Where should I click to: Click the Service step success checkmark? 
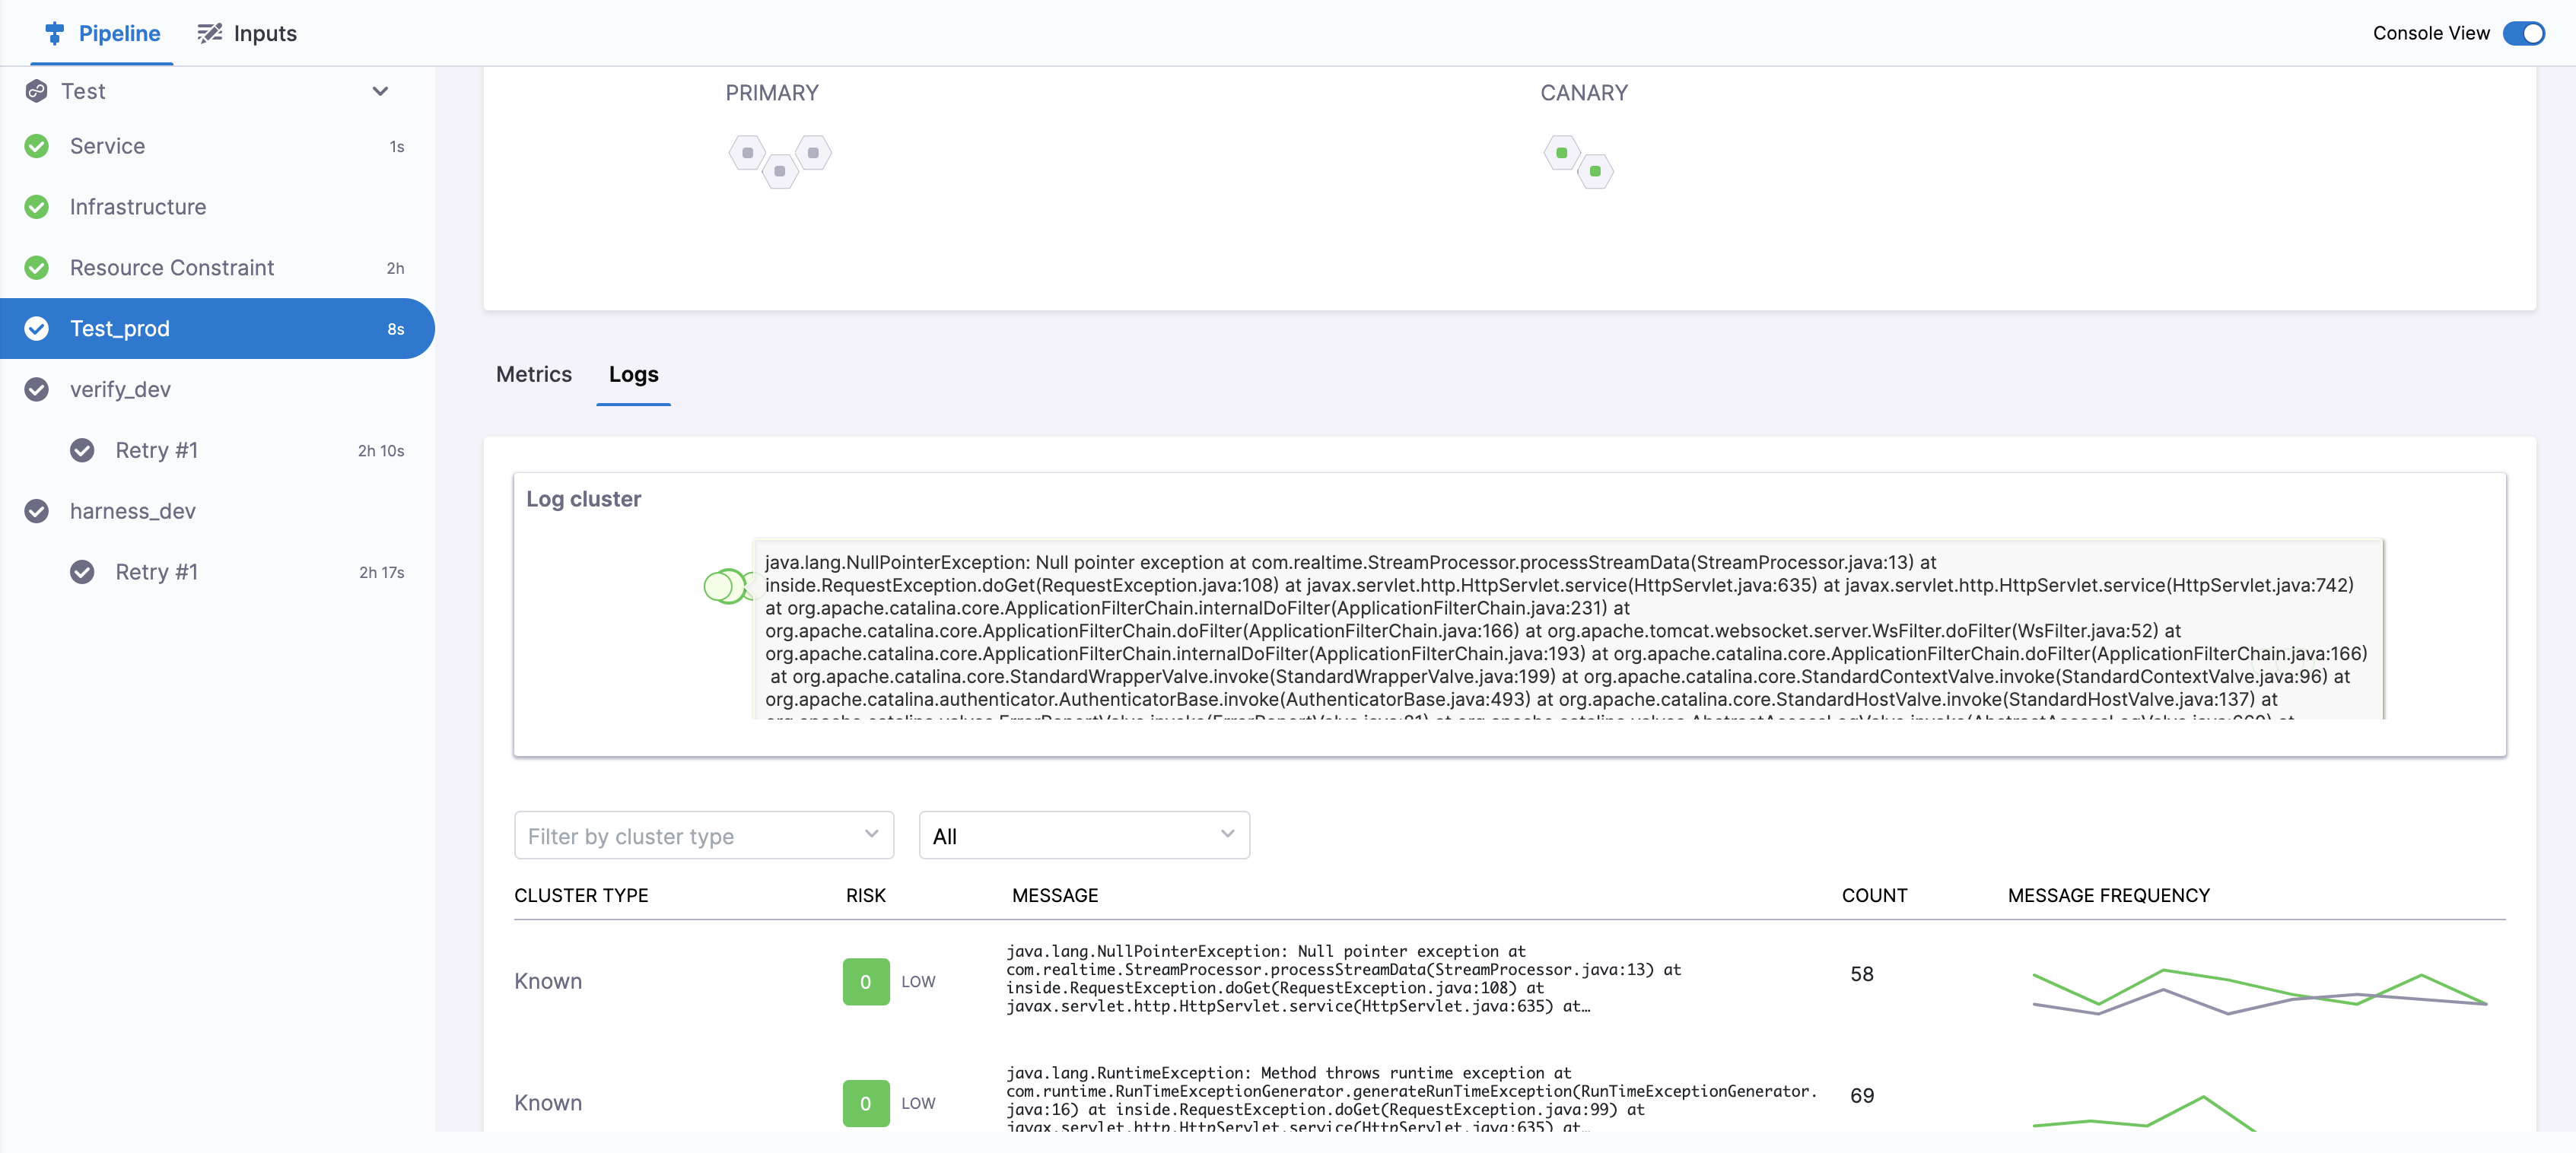[x=37, y=146]
